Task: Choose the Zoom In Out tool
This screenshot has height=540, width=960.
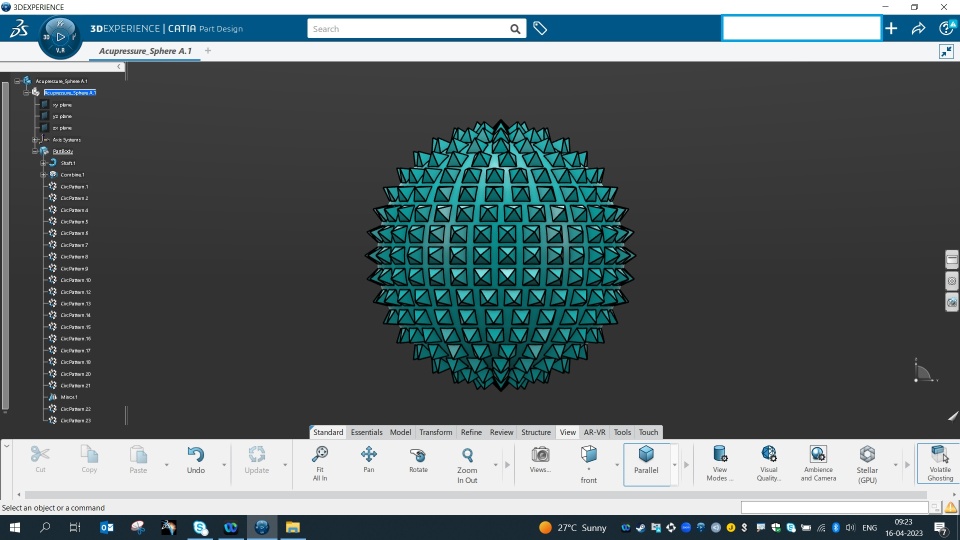Action: 467,465
